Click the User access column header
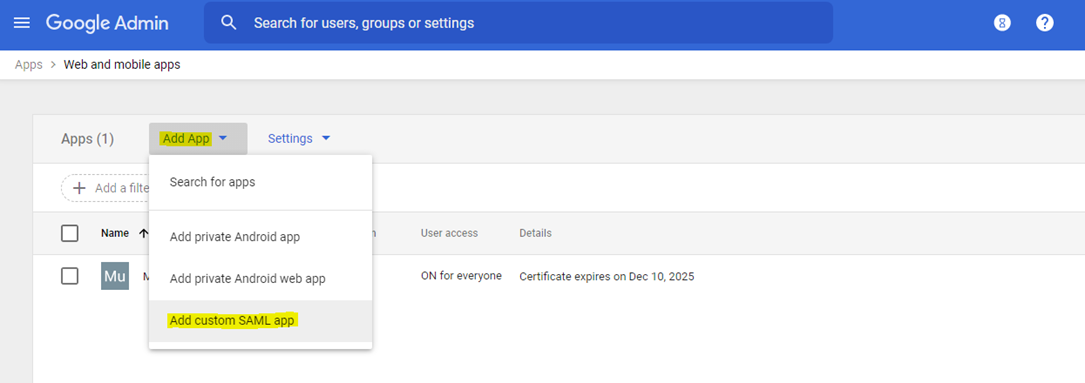The width and height of the screenshot is (1085, 383). 449,233
